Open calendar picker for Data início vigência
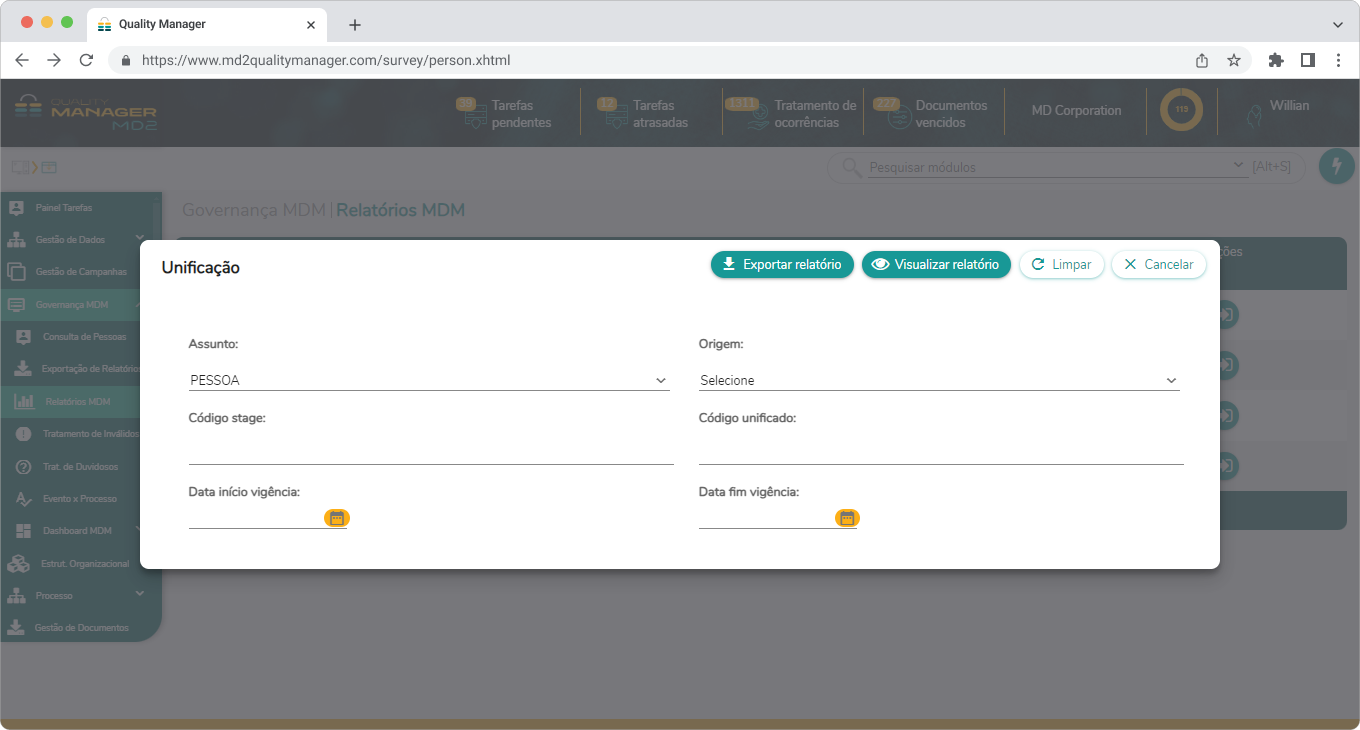 tap(337, 518)
